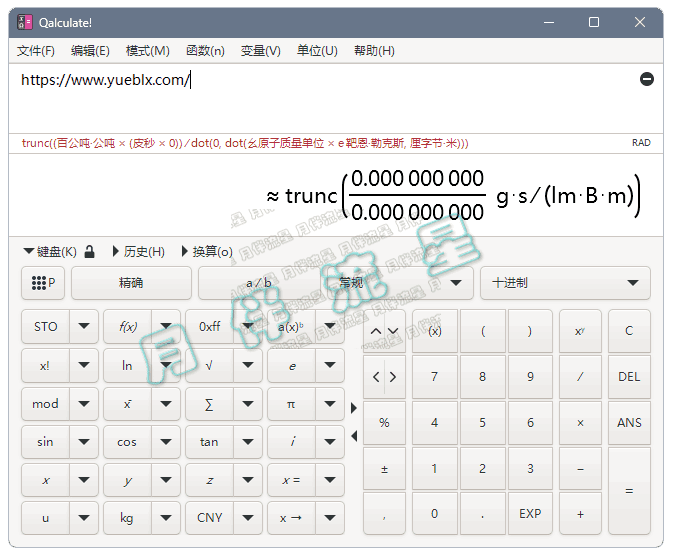Insert the pi constant π
Viewport: 673px width, 557px height.
[291, 404]
